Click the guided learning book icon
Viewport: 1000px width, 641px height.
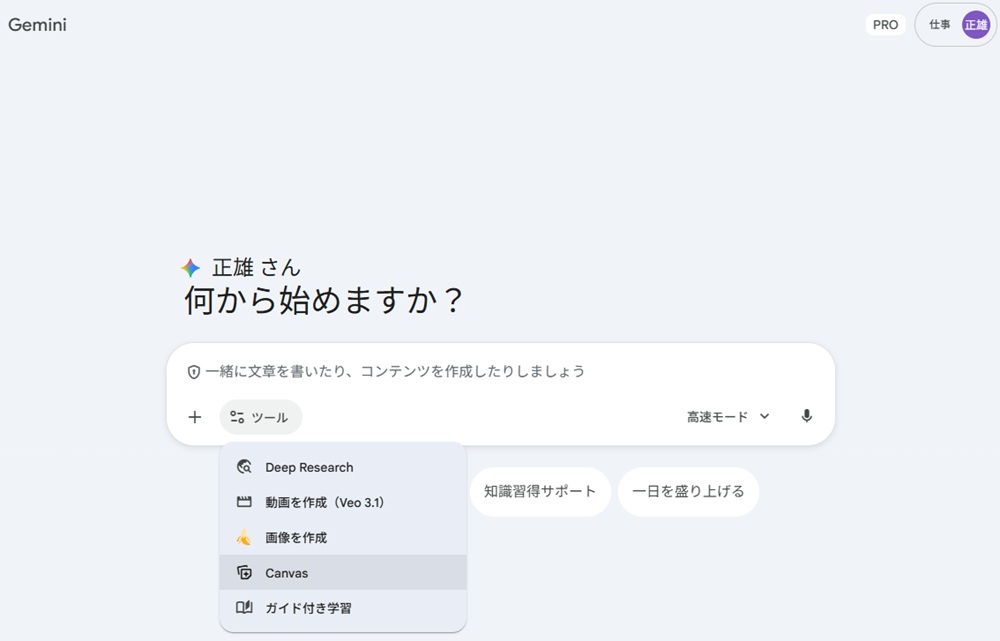pyautogui.click(x=244, y=607)
